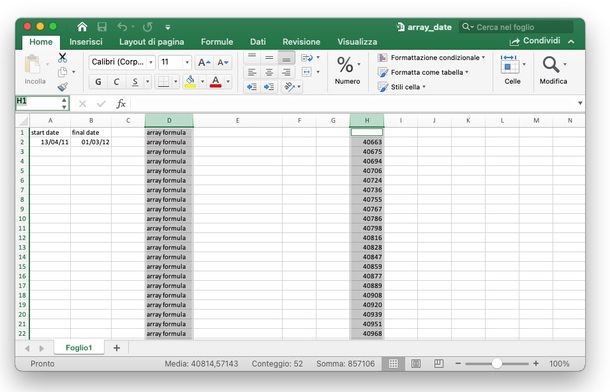This screenshot has height=392, width=610.
Task: Paste with the Incolla button
Action: (35, 70)
